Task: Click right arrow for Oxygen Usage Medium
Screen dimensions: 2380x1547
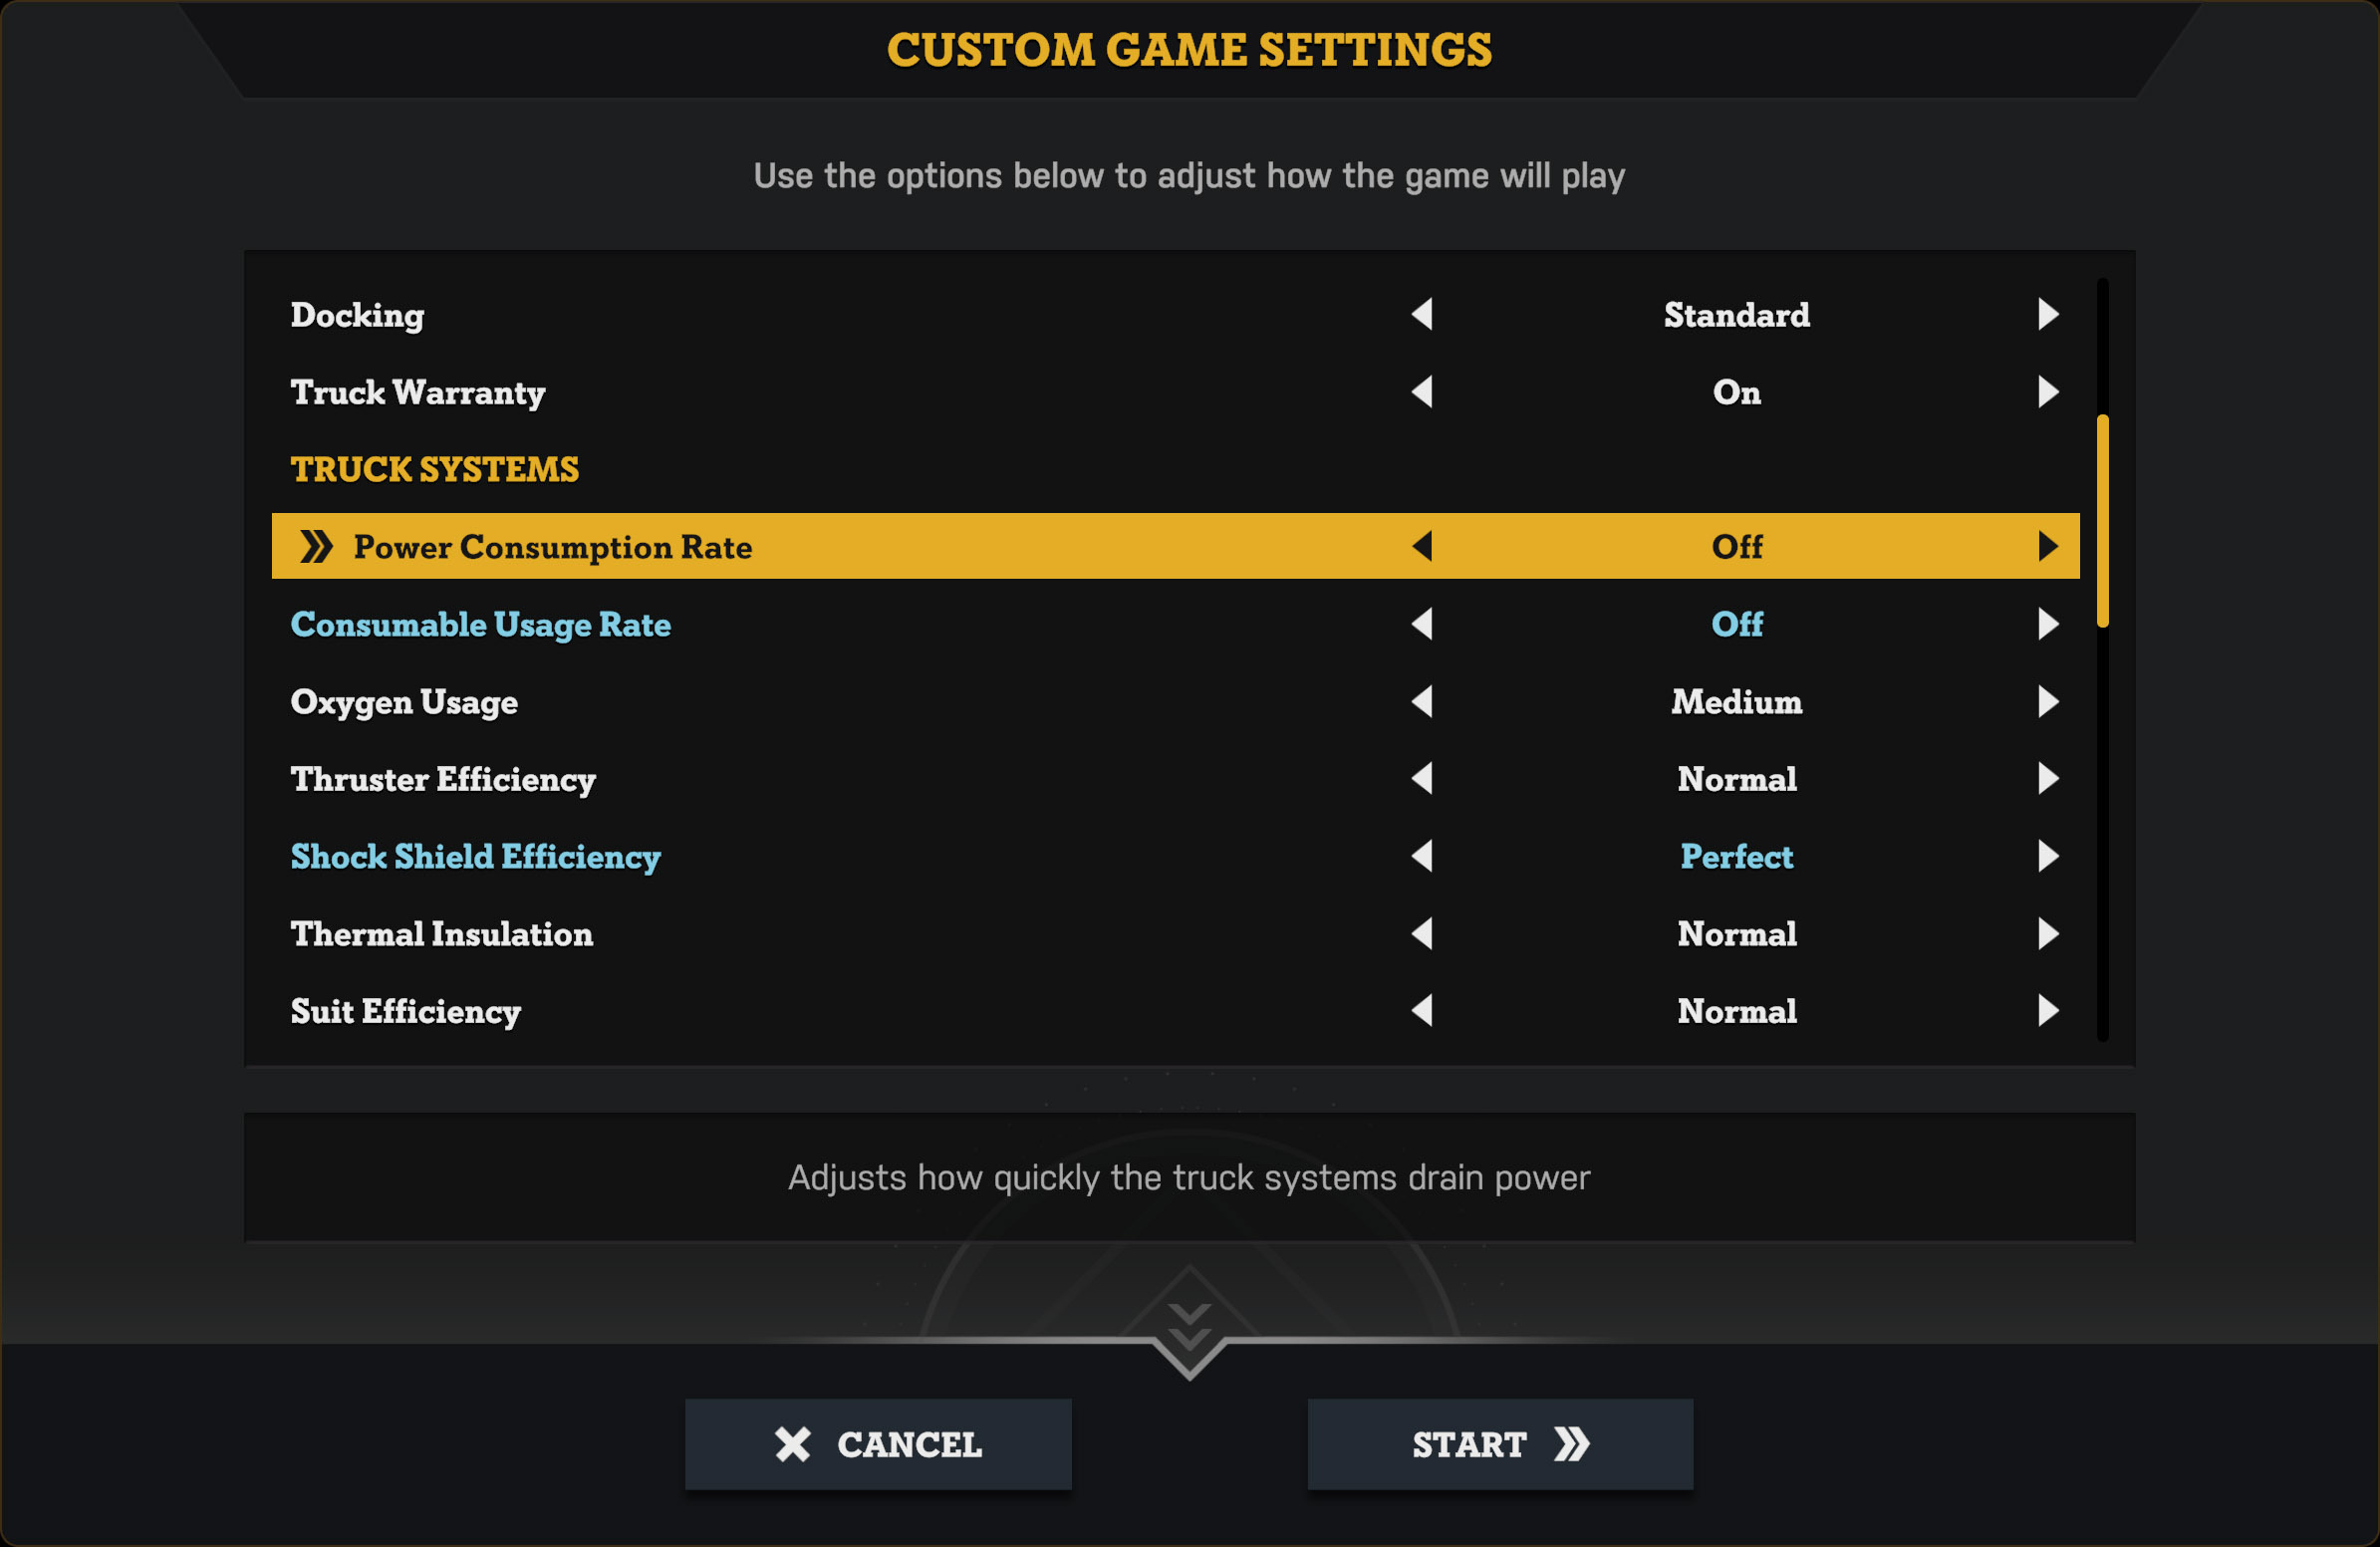Action: pyautogui.click(x=2048, y=701)
